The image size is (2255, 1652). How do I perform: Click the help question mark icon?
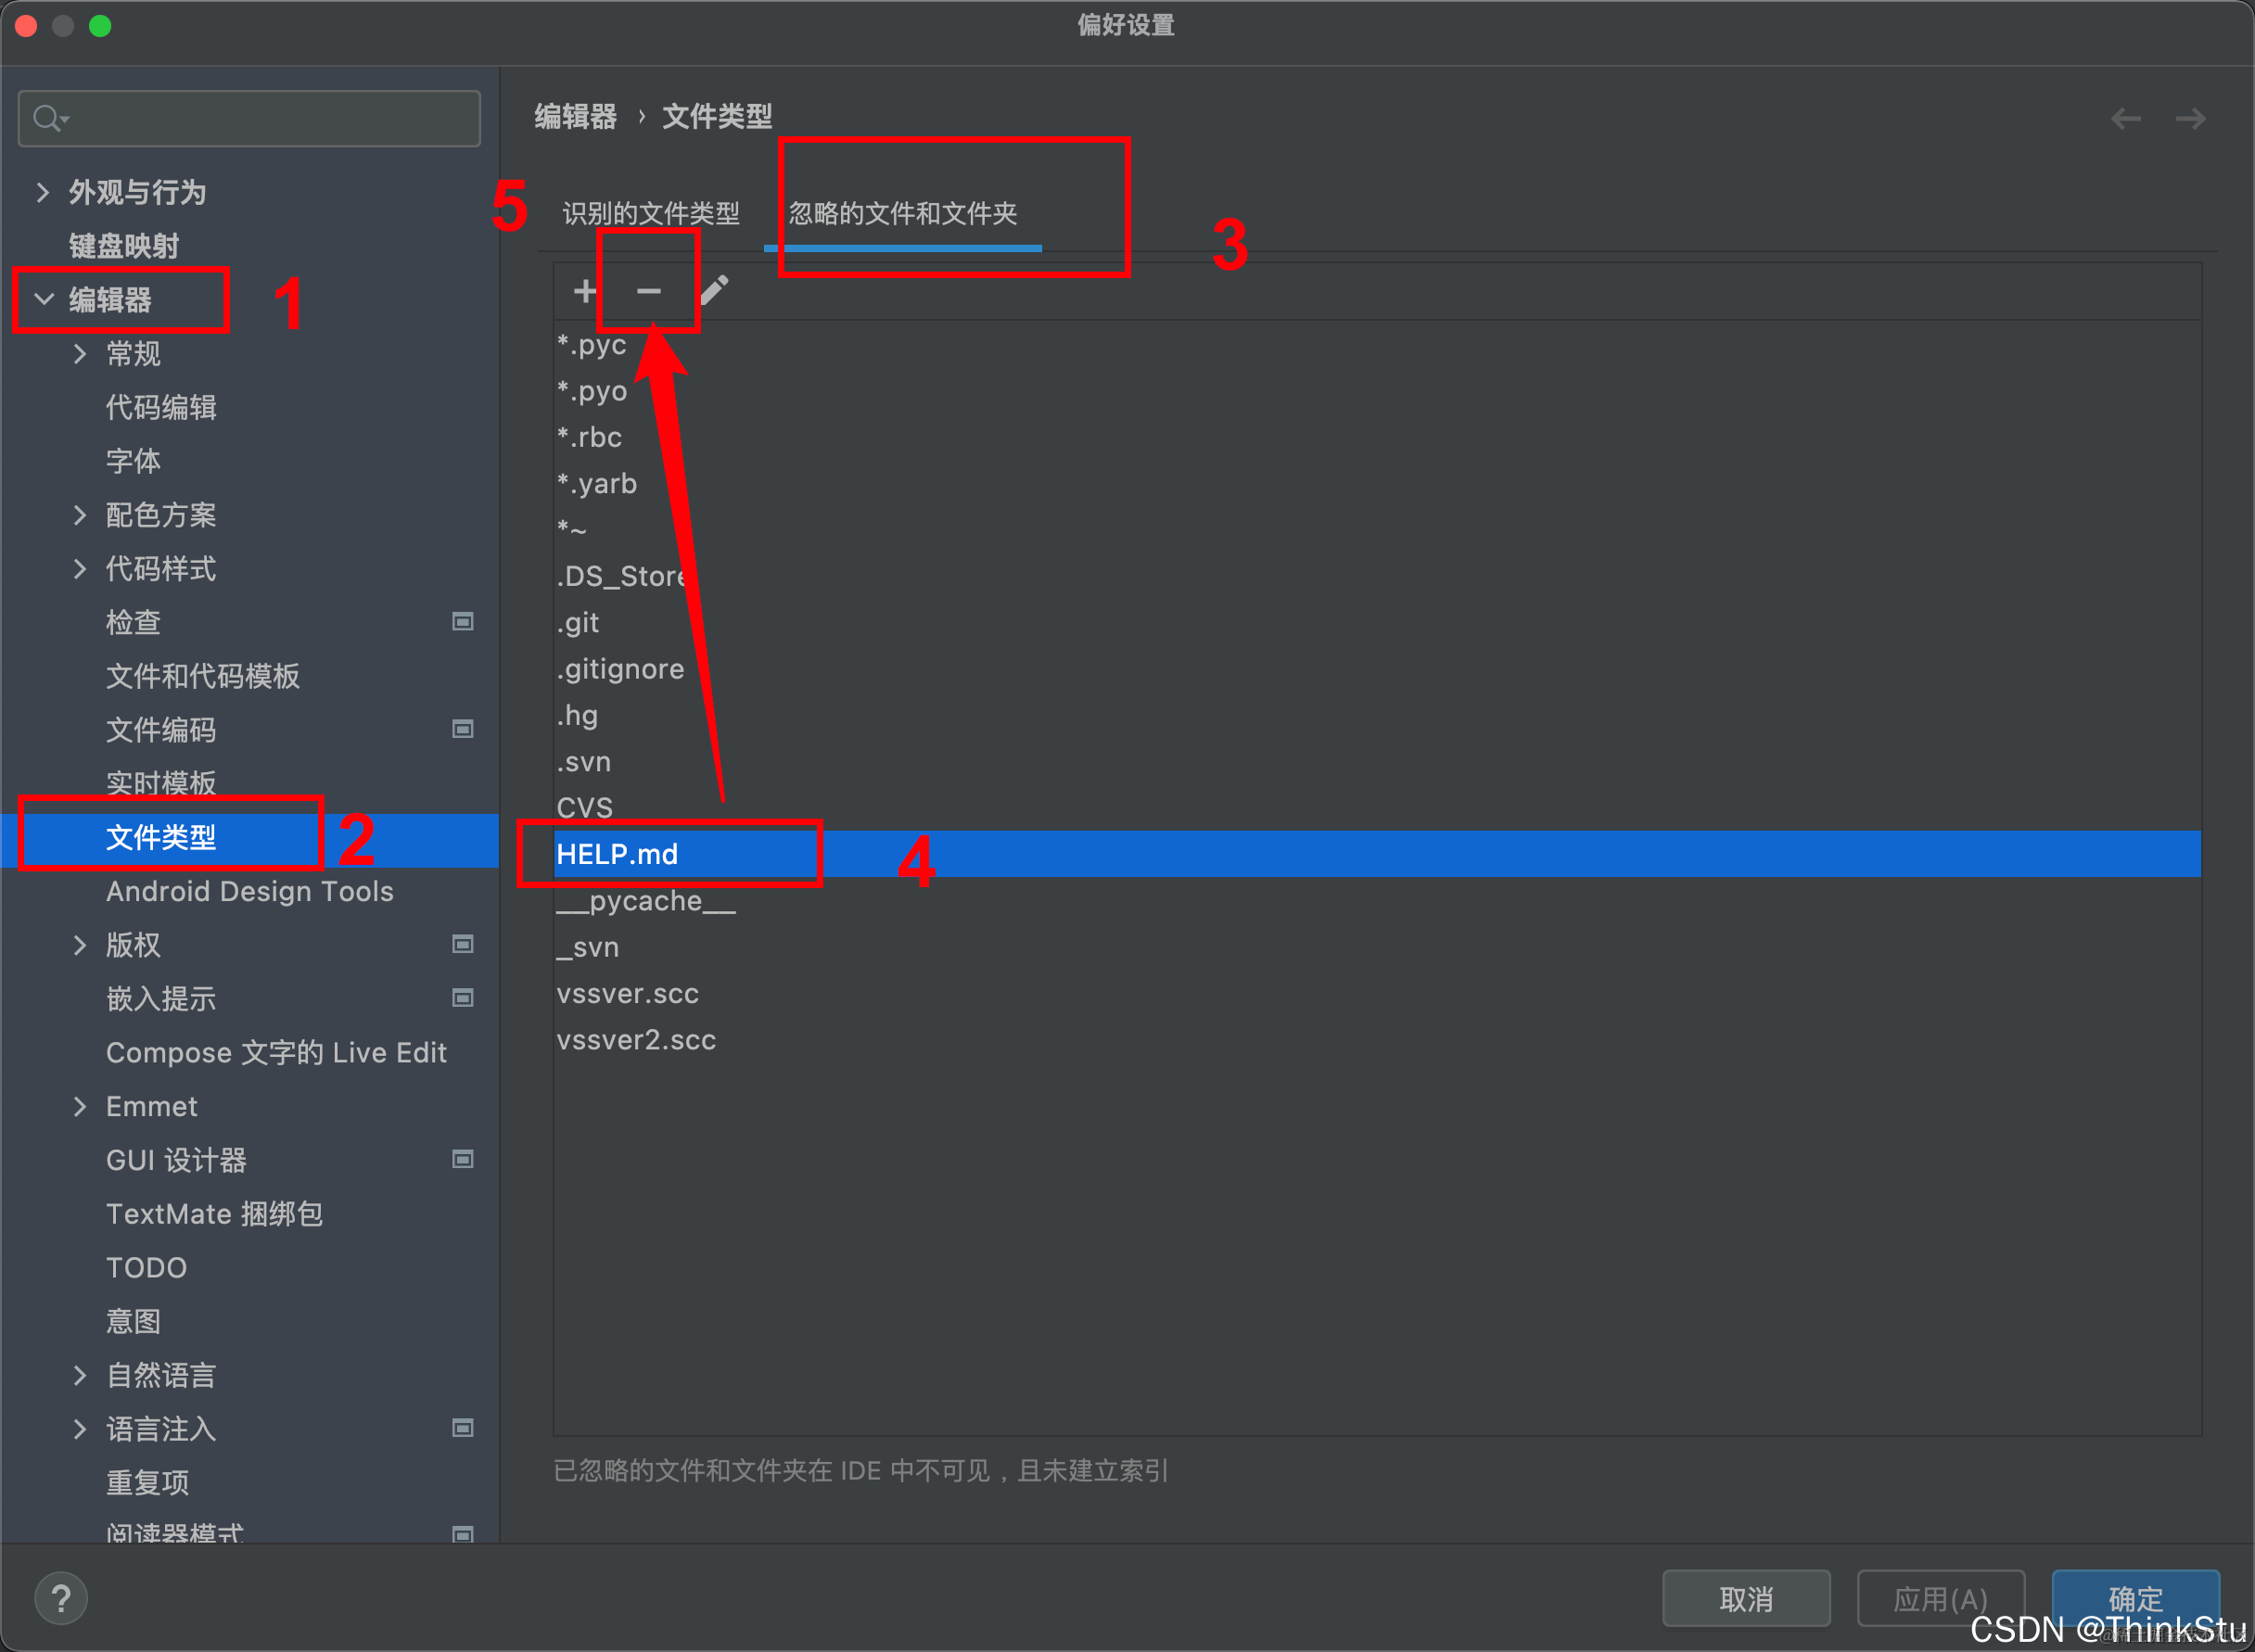tap(61, 1598)
